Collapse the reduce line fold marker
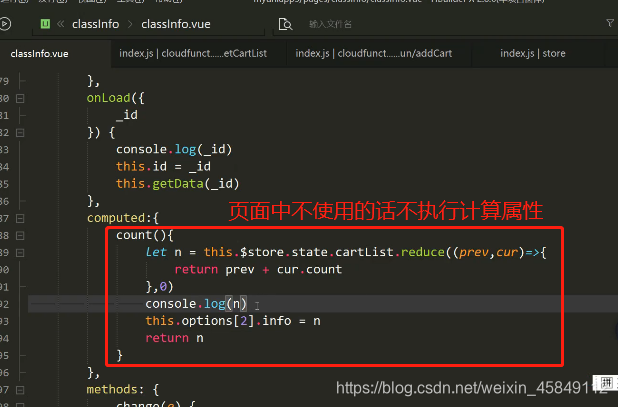The height and width of the screenshot is (407, 618). point(20,253)
